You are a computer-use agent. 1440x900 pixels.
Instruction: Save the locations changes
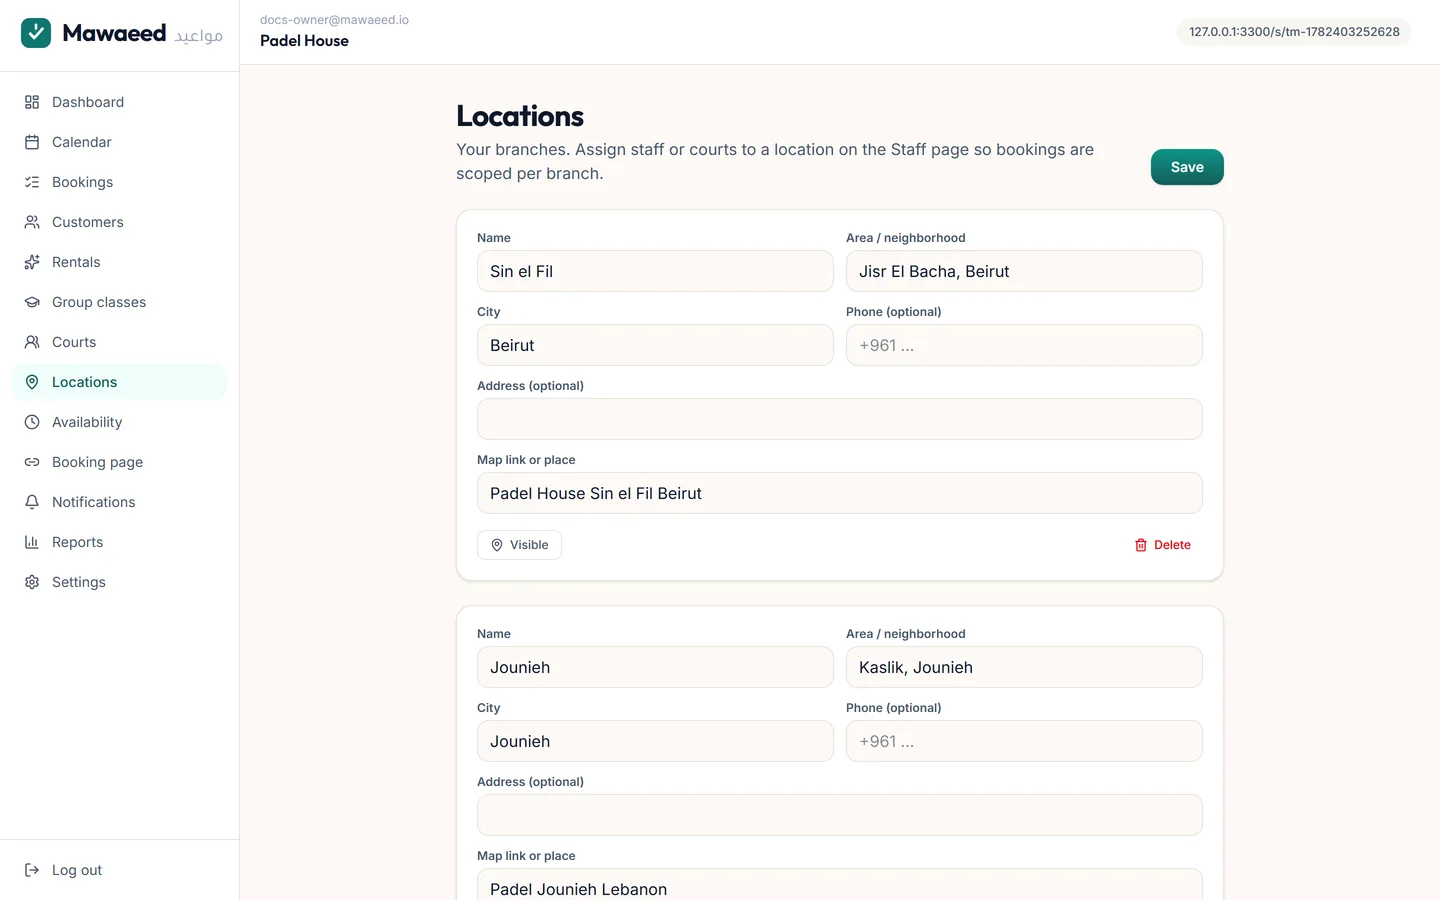pos(1187,167)
